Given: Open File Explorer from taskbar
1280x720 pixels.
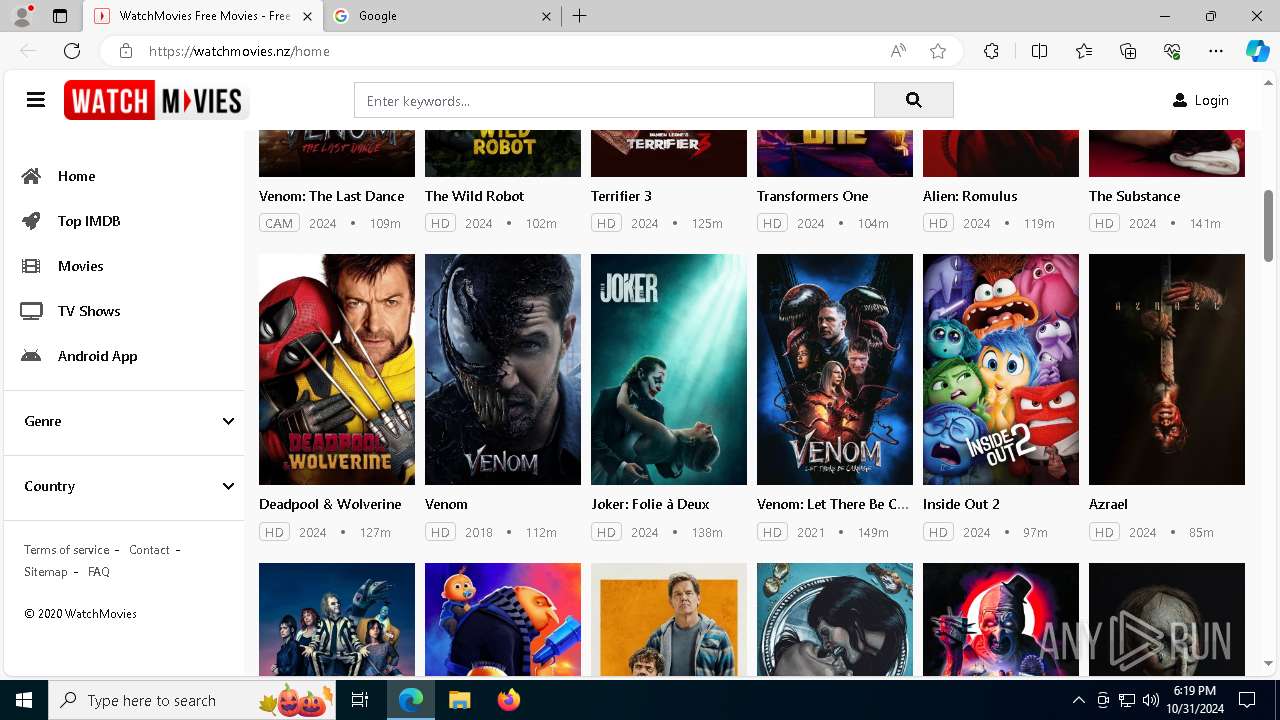Looking at the screenshot, I should [x=459, y=700].
